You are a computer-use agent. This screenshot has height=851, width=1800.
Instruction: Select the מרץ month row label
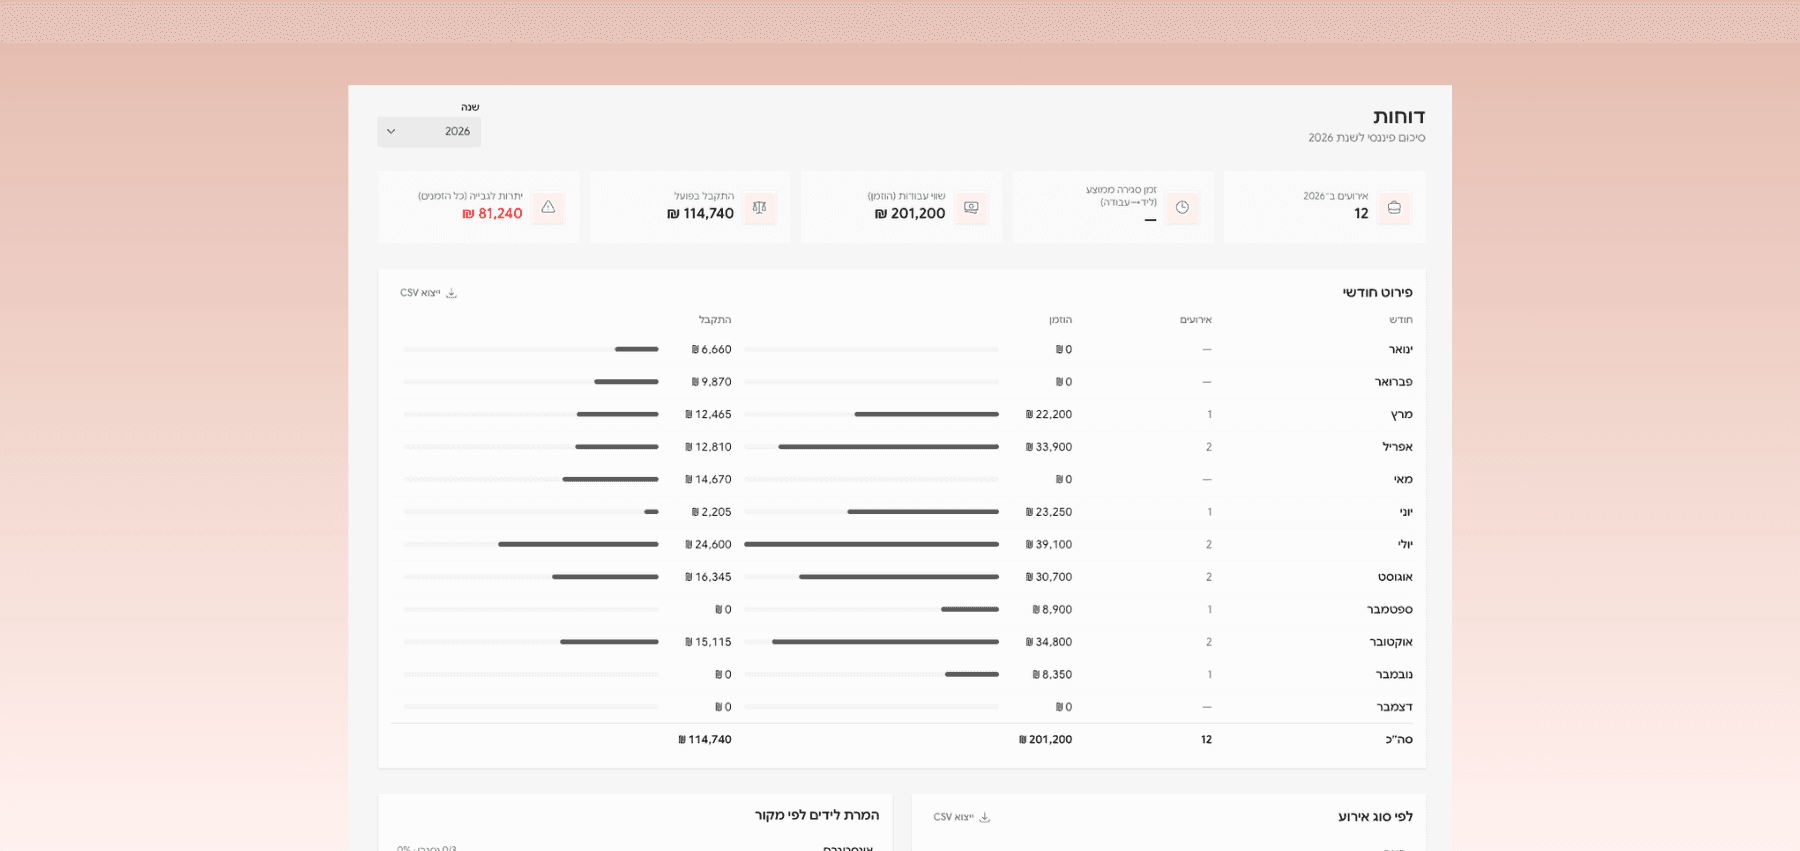(1402, 415)
